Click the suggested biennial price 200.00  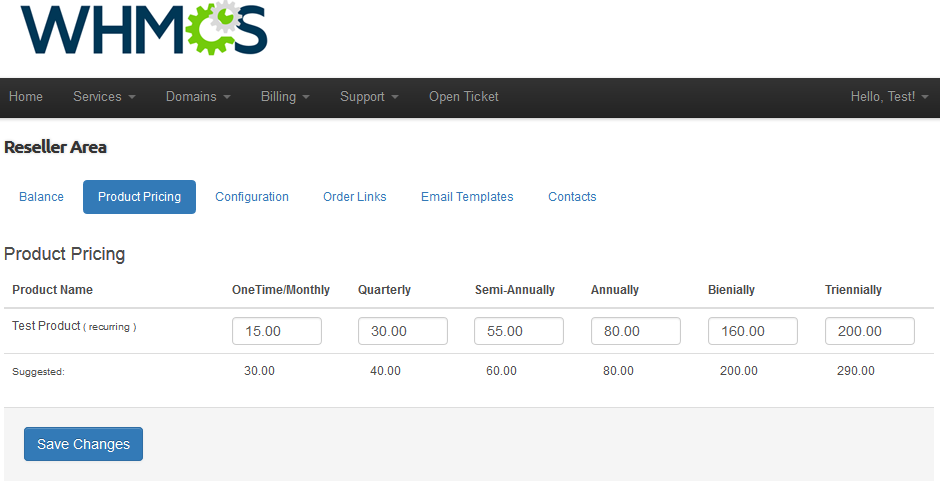[739, 371]
